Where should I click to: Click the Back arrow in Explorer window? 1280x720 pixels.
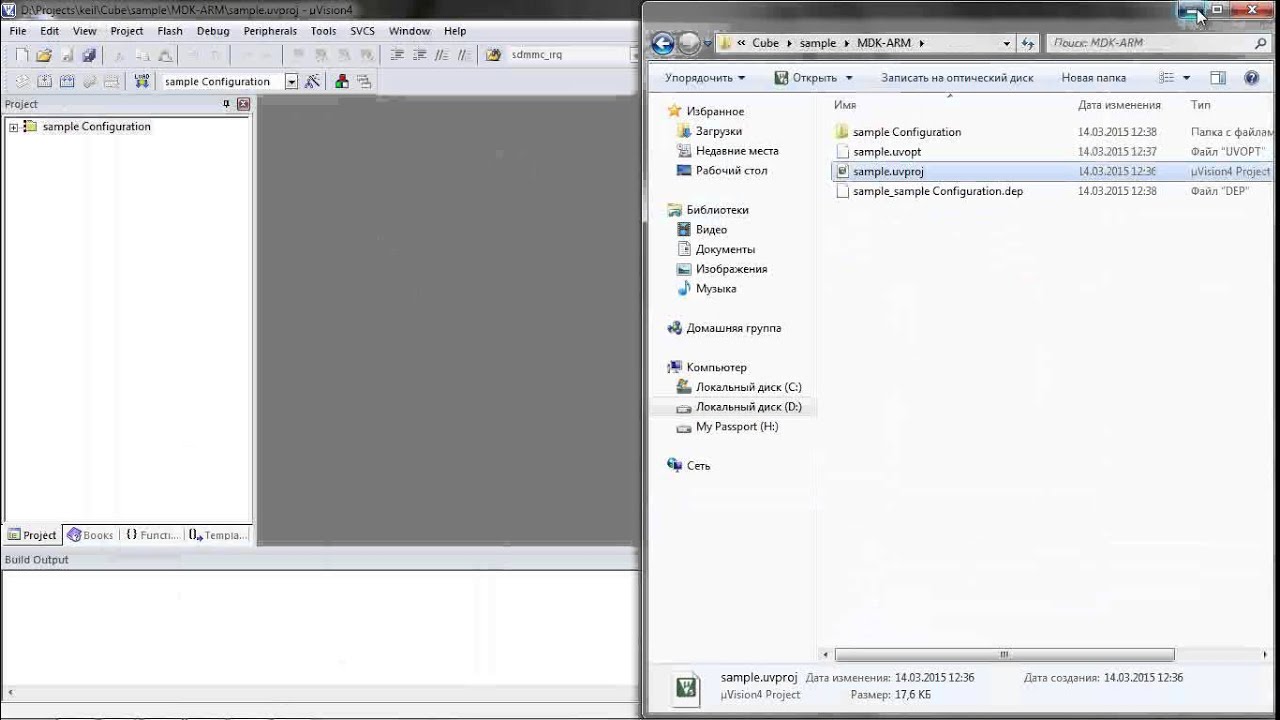[x=662, y=43]
